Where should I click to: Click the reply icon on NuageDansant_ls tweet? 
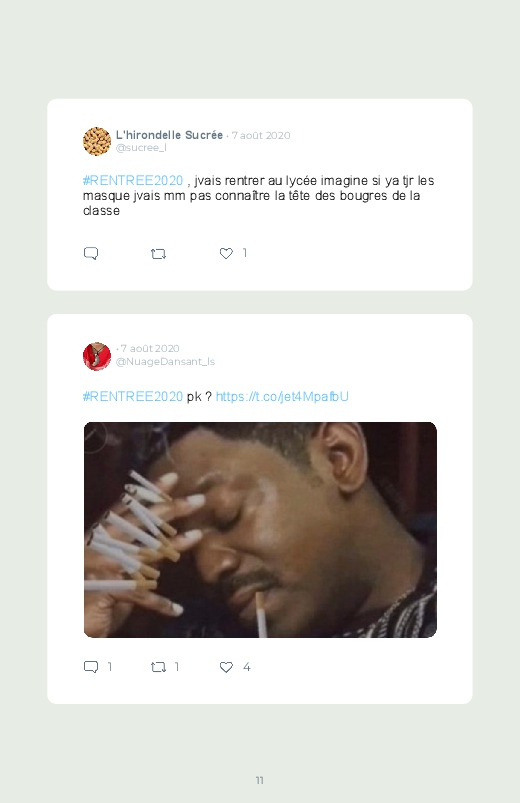[x=91, y=667]
